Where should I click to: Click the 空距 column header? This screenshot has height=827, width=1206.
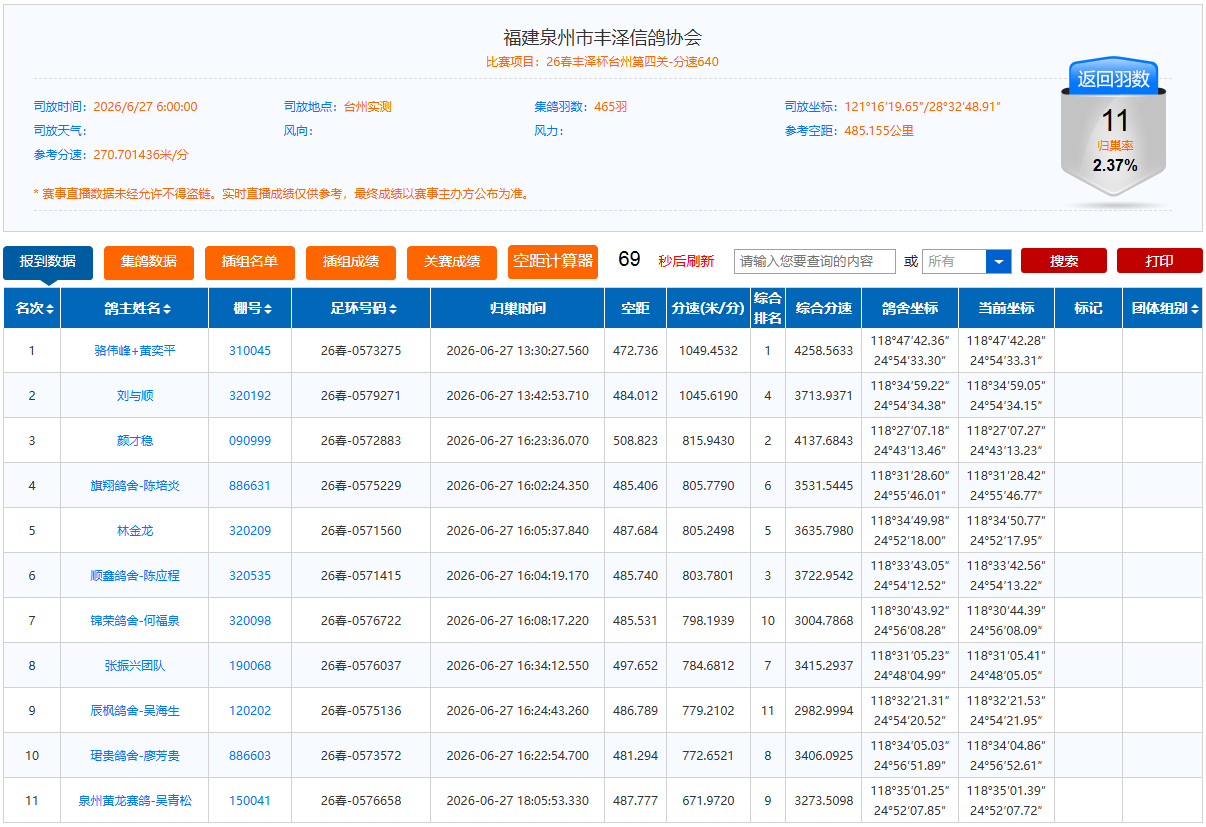click(x=635, y=308)
